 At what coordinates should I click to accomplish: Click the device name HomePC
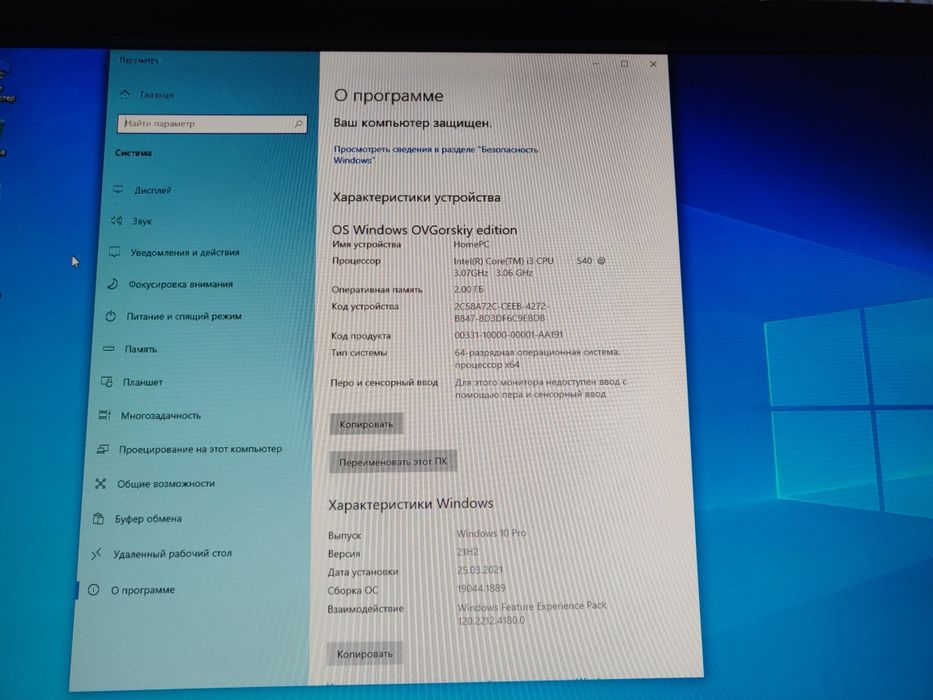(x=471, y=244)
